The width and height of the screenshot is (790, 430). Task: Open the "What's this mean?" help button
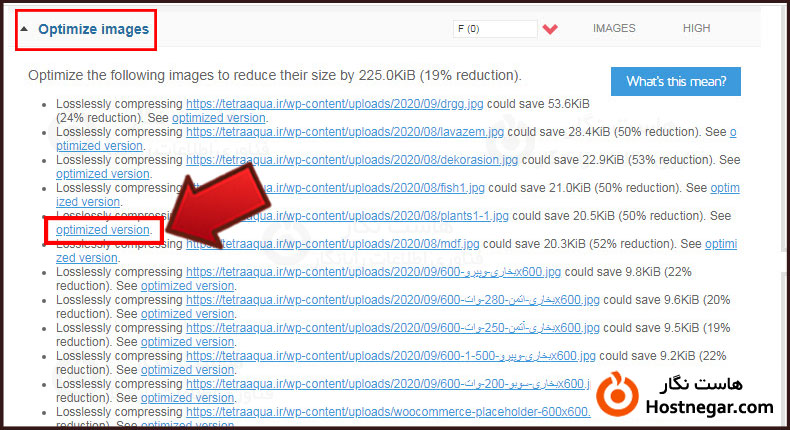coord(675,81)
